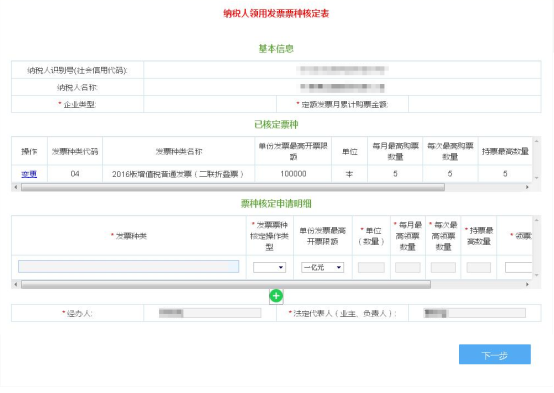This screenshot has height=393, width=554.
Task: Click the up scroll arrow of 票种核定申请明细 table
Action: tap(536, 220)
